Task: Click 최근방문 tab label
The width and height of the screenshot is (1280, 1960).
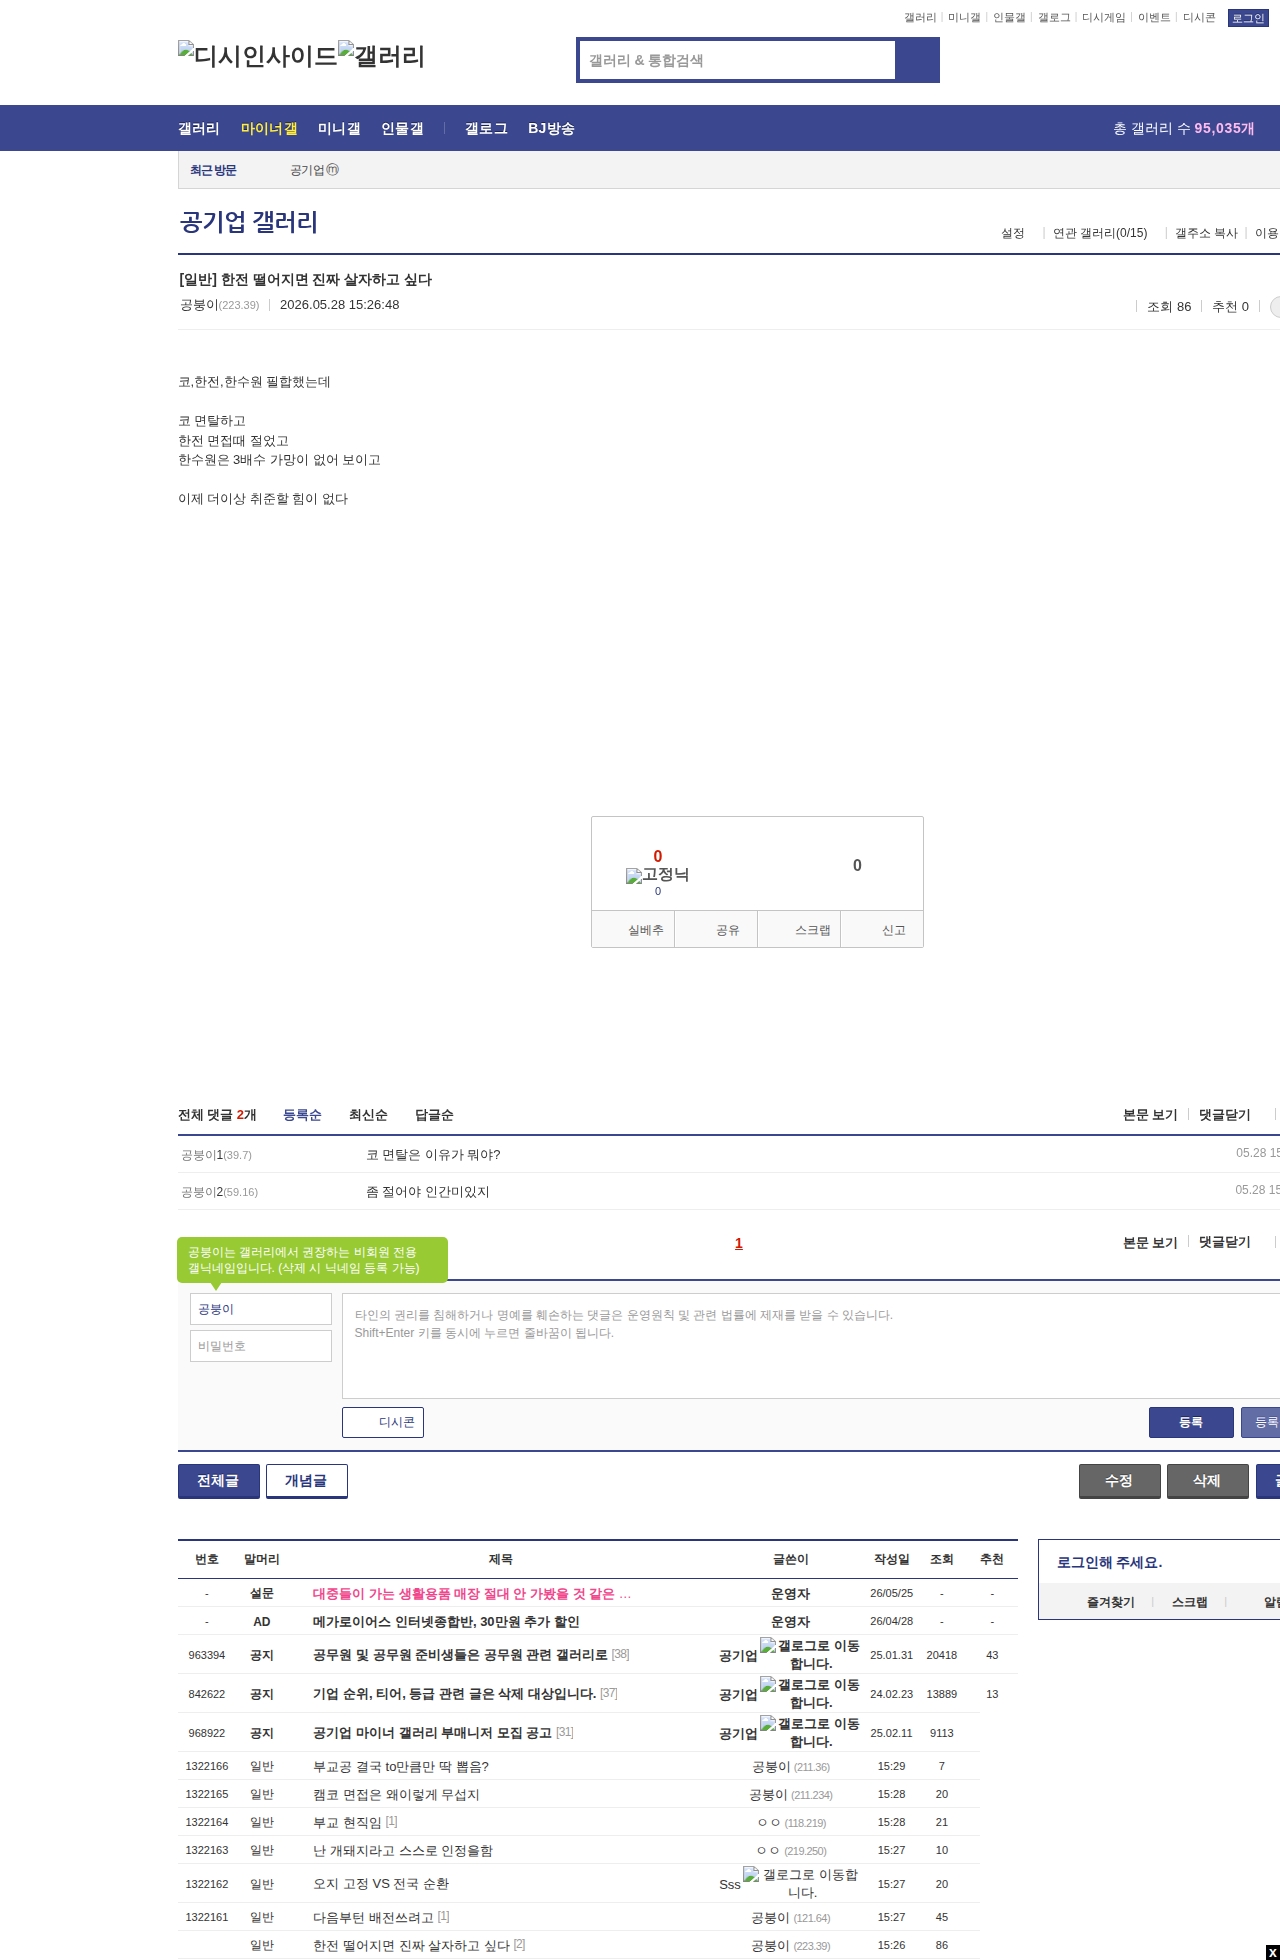Action: (x=213, y=171)
